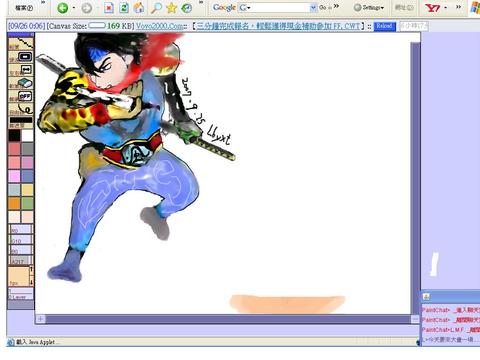Refresh the page with Refresh icon
This screenshot has width=480, height=360.
click(124, 8)
